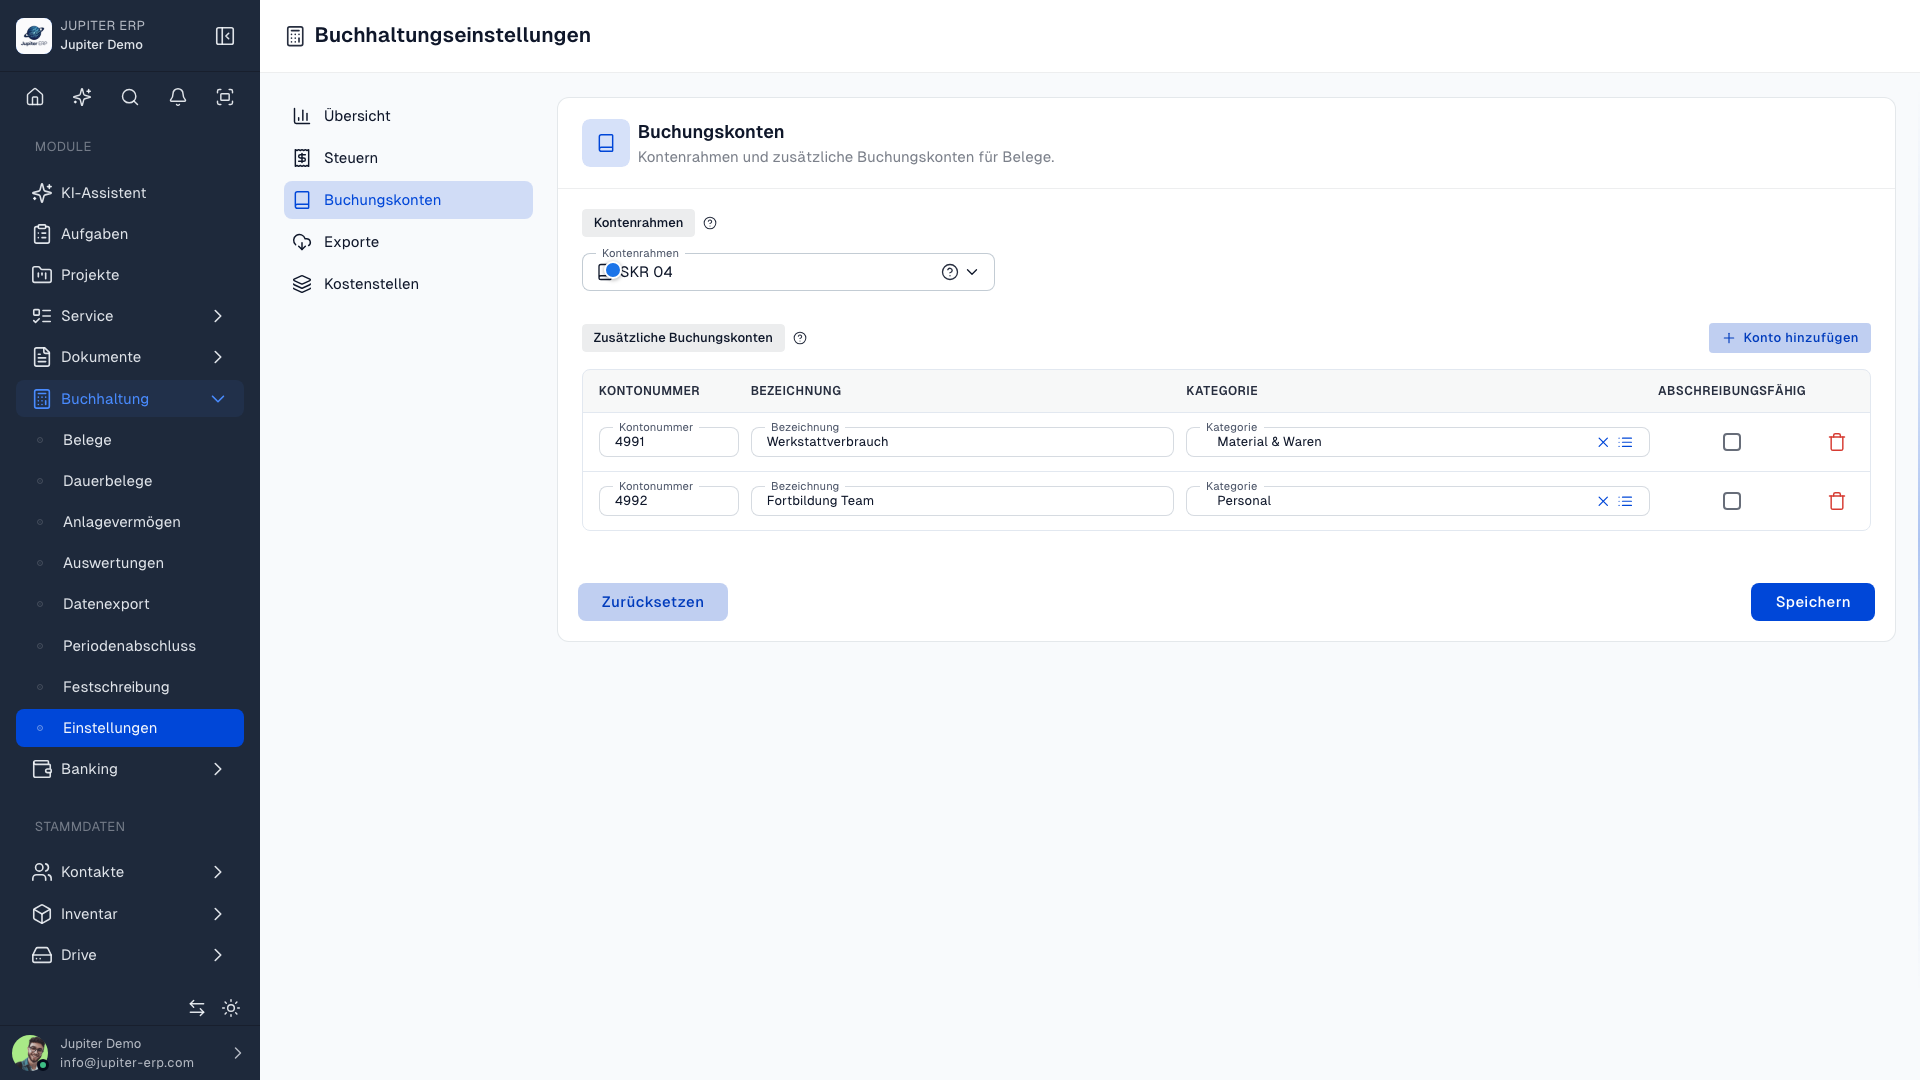Expand the Inventar section
Screen dimensions: 1920x1080
(x=130, y=914)
